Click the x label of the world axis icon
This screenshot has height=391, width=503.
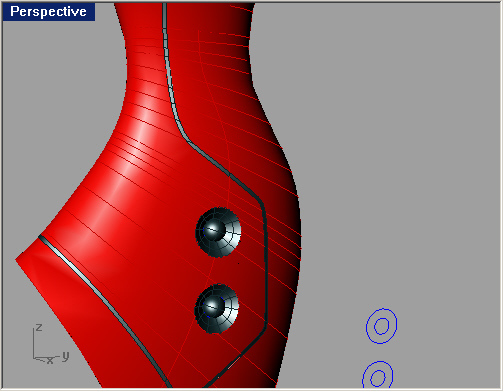tap(50, 360)
